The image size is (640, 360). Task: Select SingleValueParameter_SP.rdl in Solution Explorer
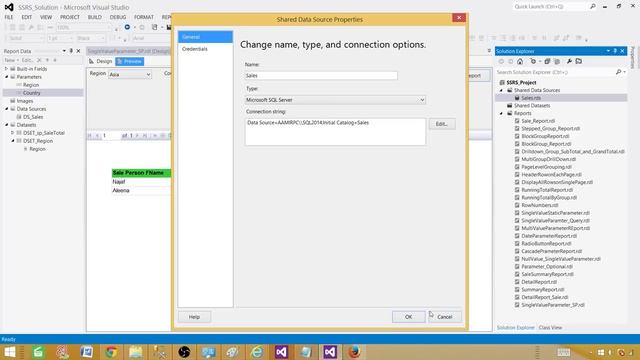553,305
